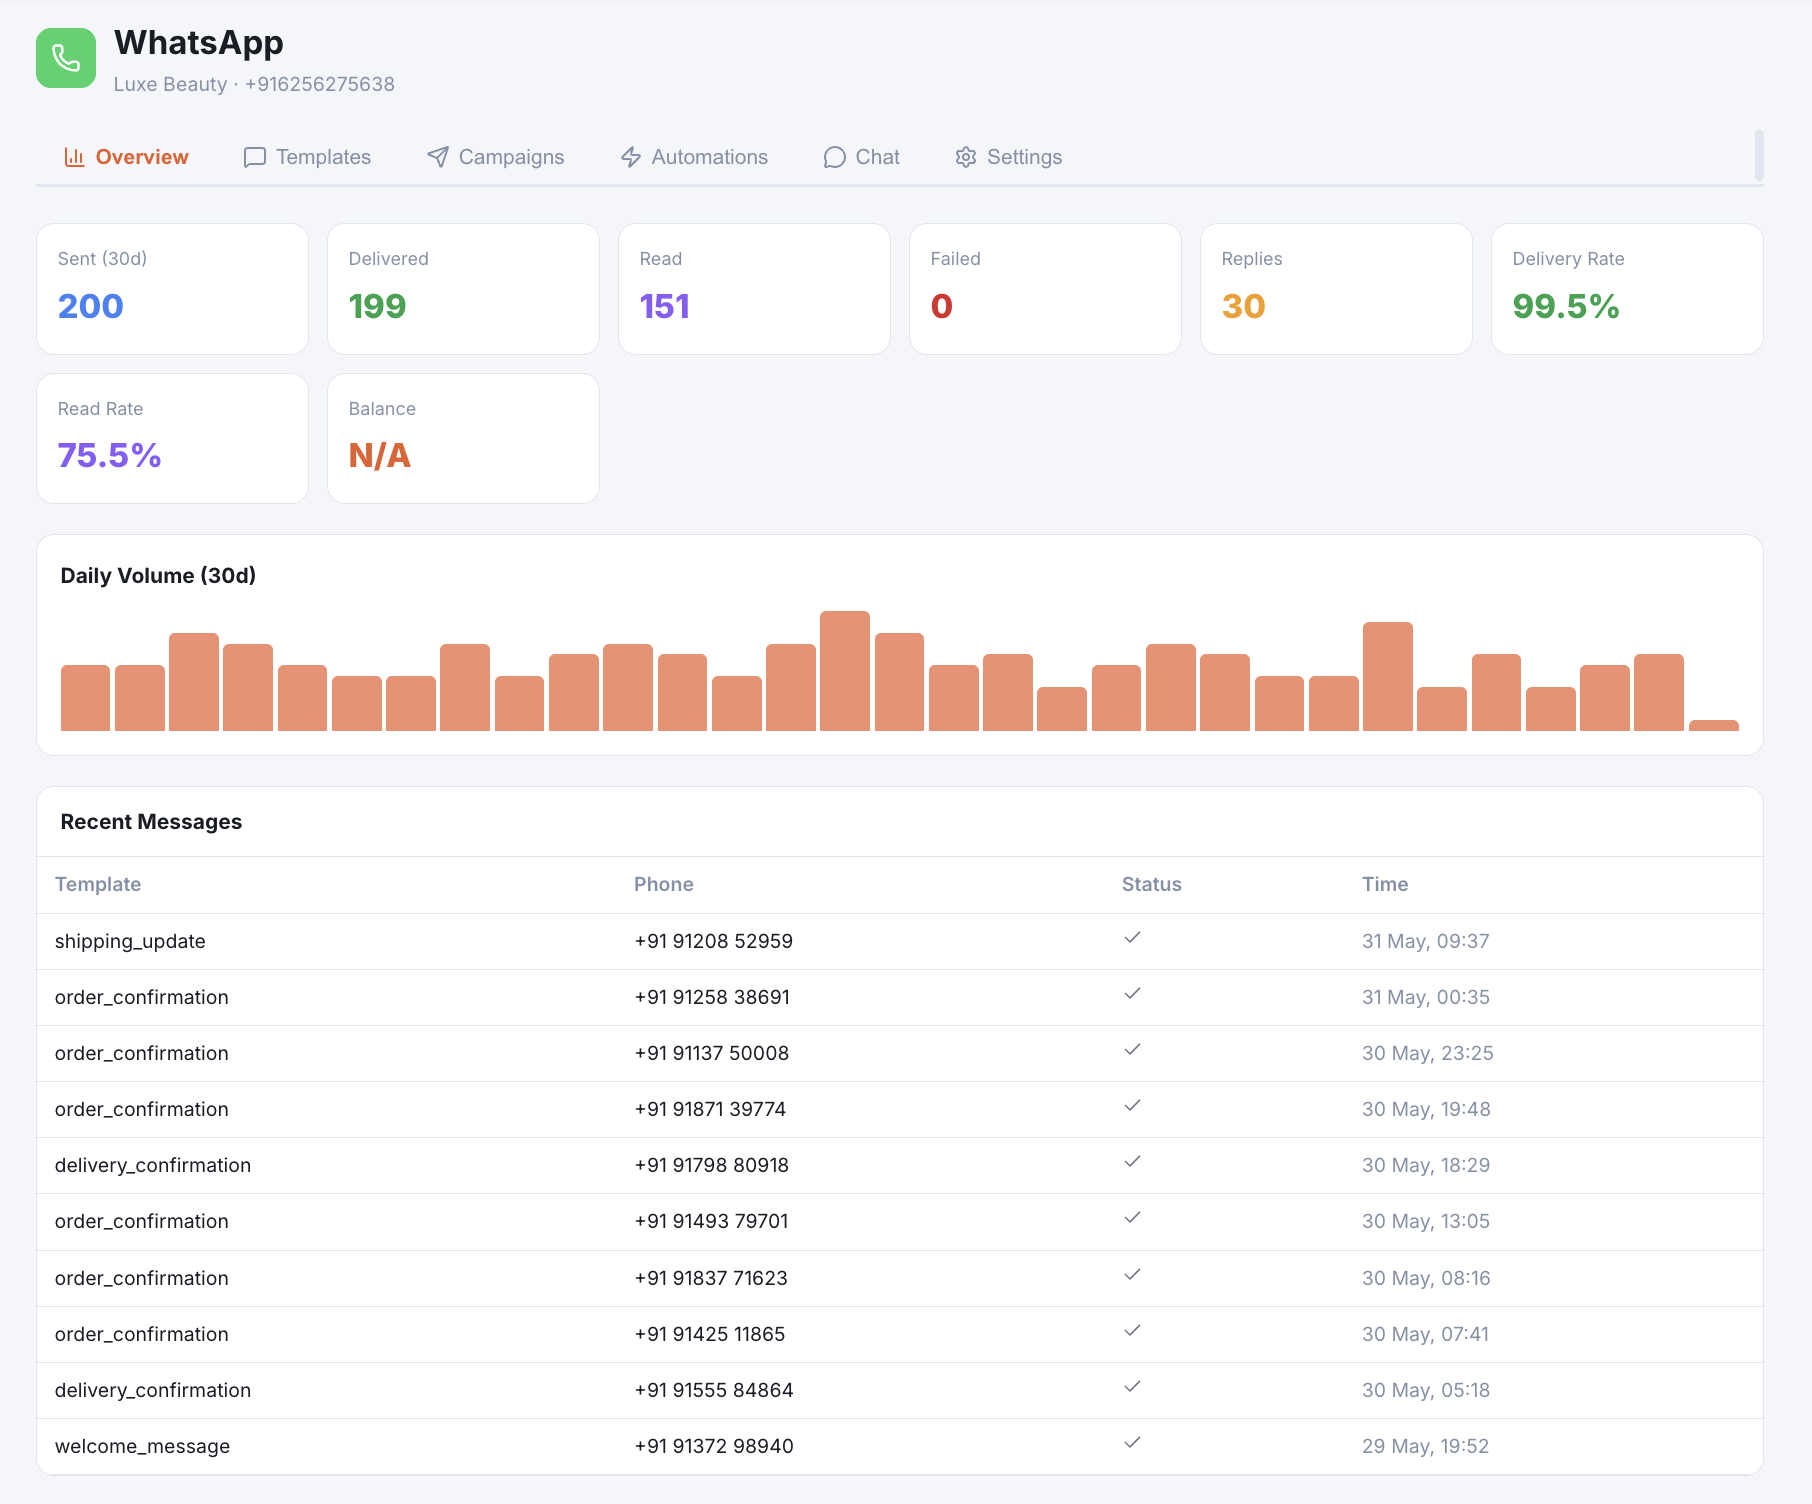
Task: Click the Read Rate 75.5% card
Action: pyautogui.click(x=172, y=439)
